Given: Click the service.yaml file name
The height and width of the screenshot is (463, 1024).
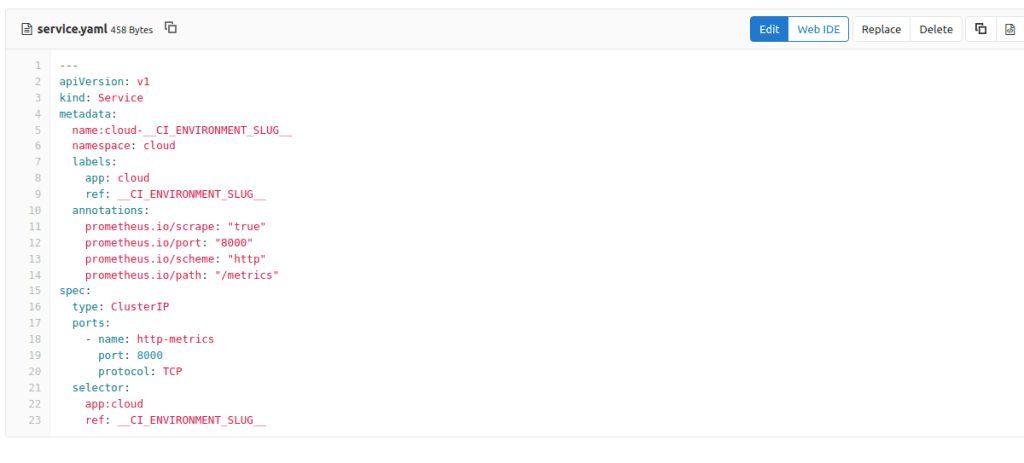Looking at the screenshot, I should coord(72,29).
